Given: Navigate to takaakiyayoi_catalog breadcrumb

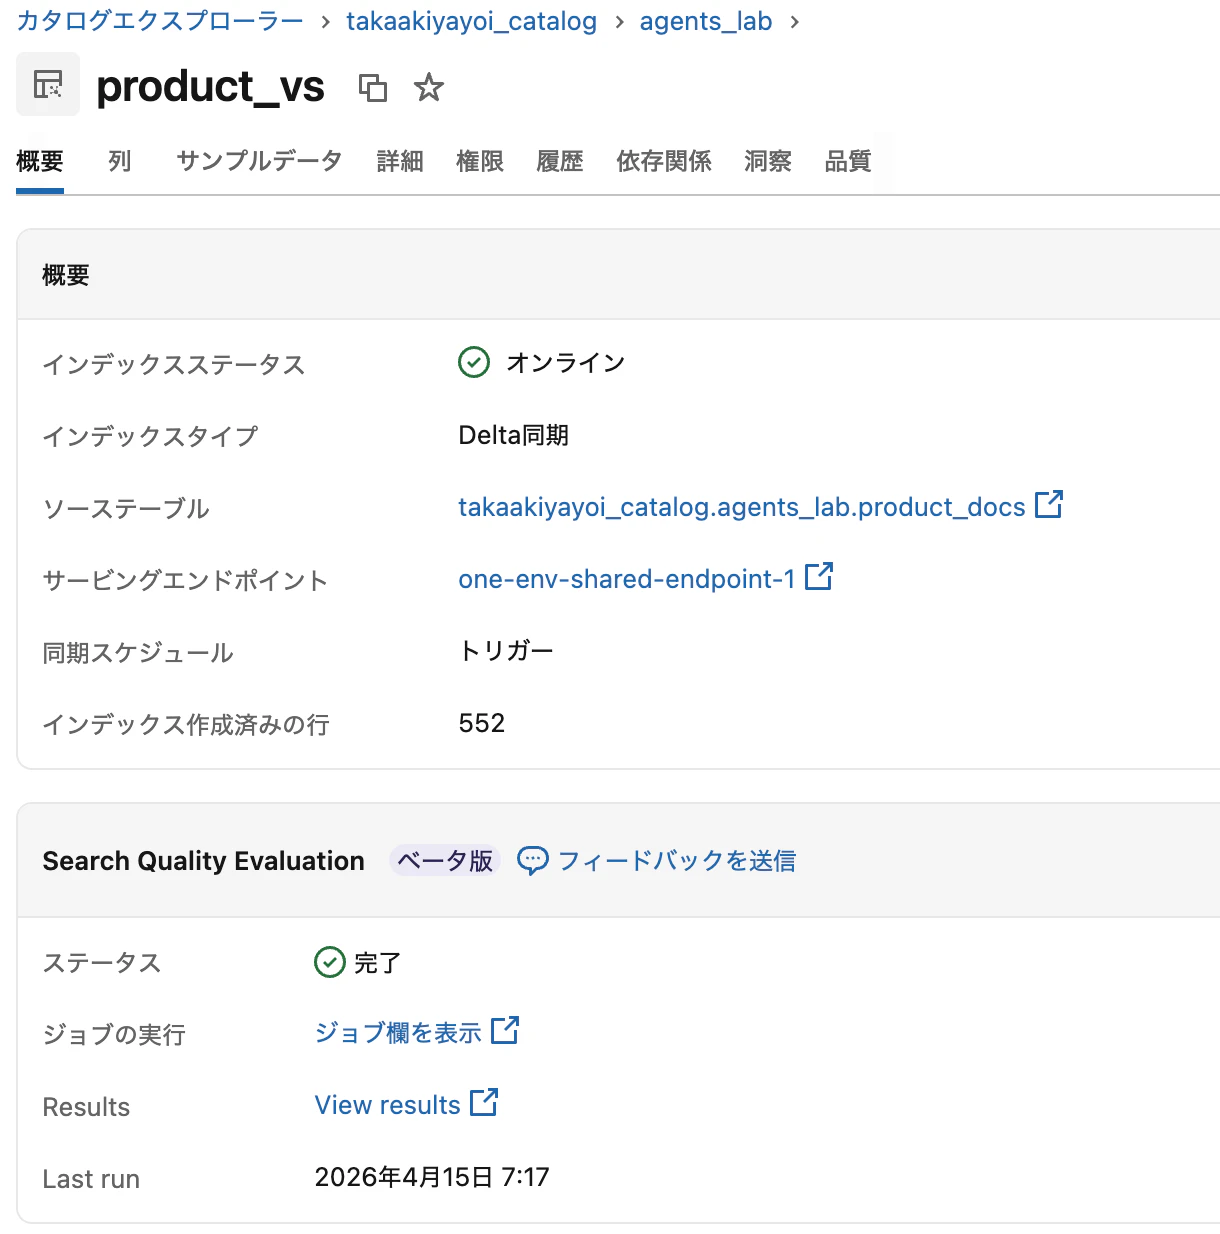Looking at the screenshot, I should click(x=471, y=21).
